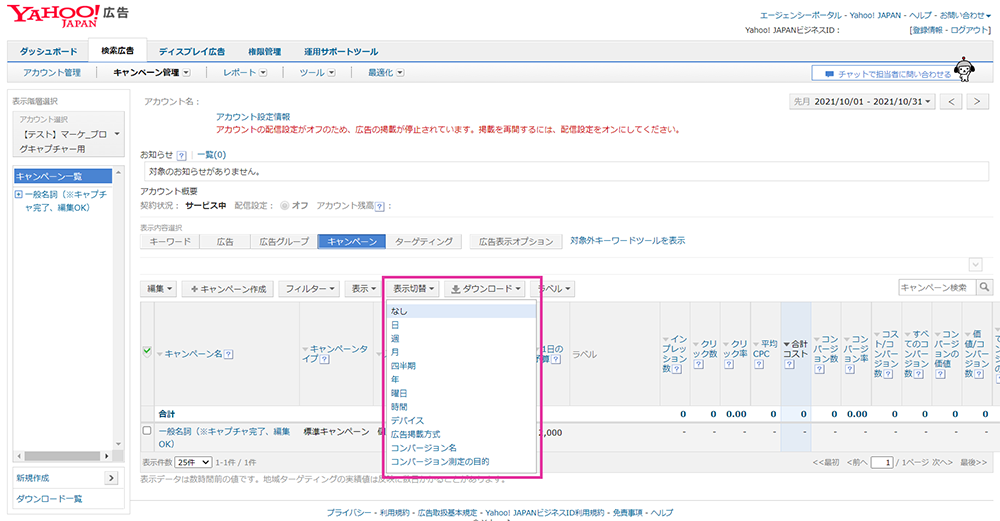Click arrow button beside 新規作成
The height and width of the screenshot is (521, 1000).
111,478
